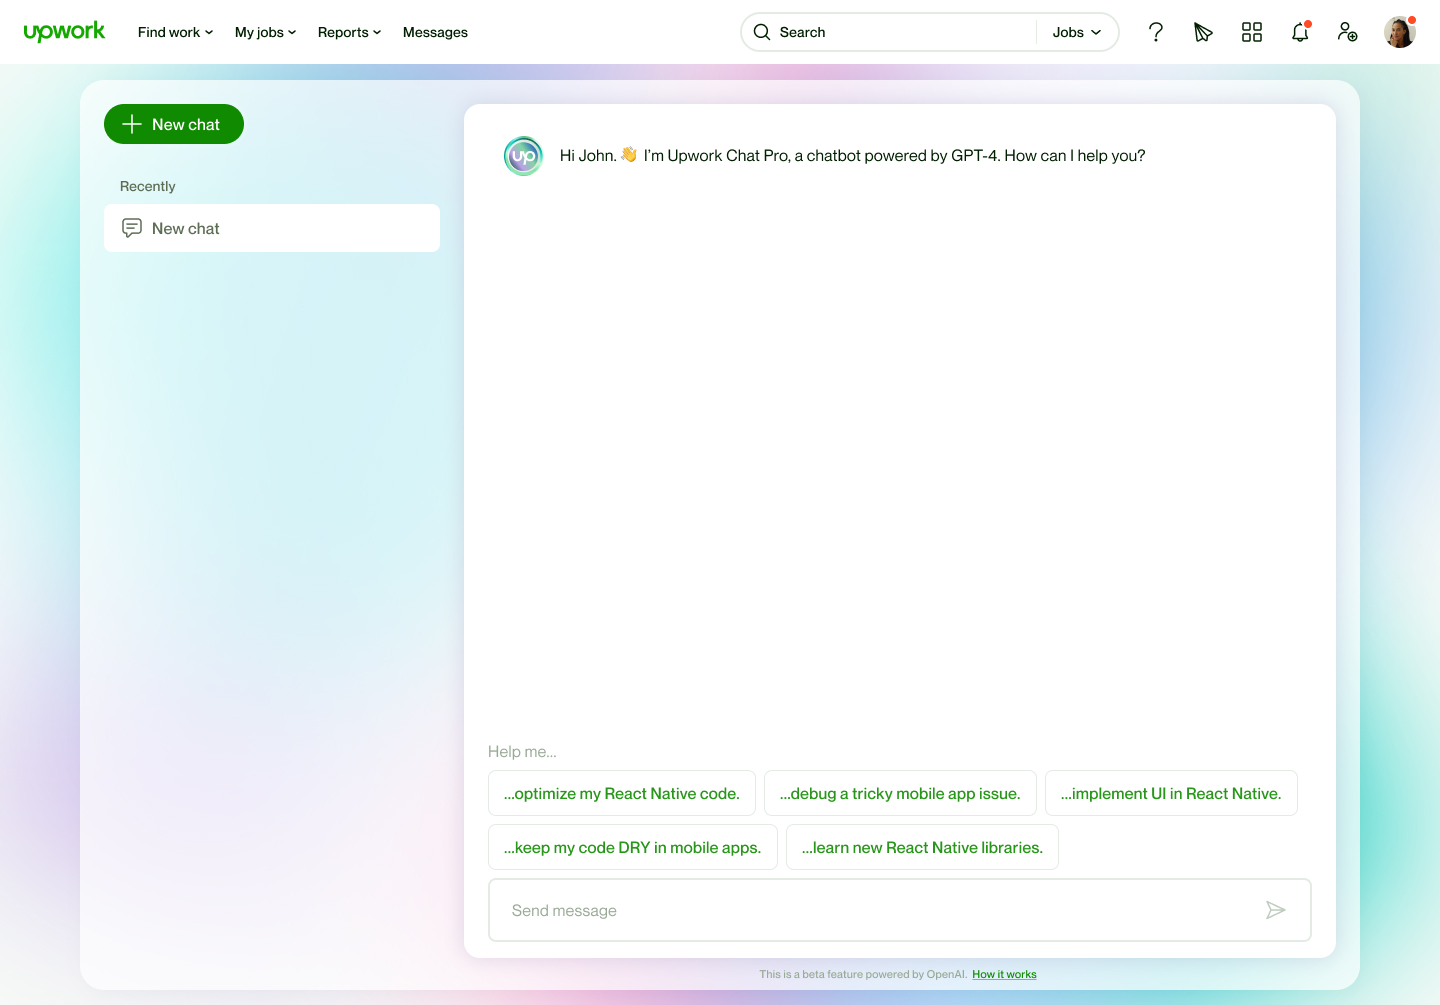The image size is (1440, 1005).
Task: Select the New chat conversation under Recently
Action: 271,228
